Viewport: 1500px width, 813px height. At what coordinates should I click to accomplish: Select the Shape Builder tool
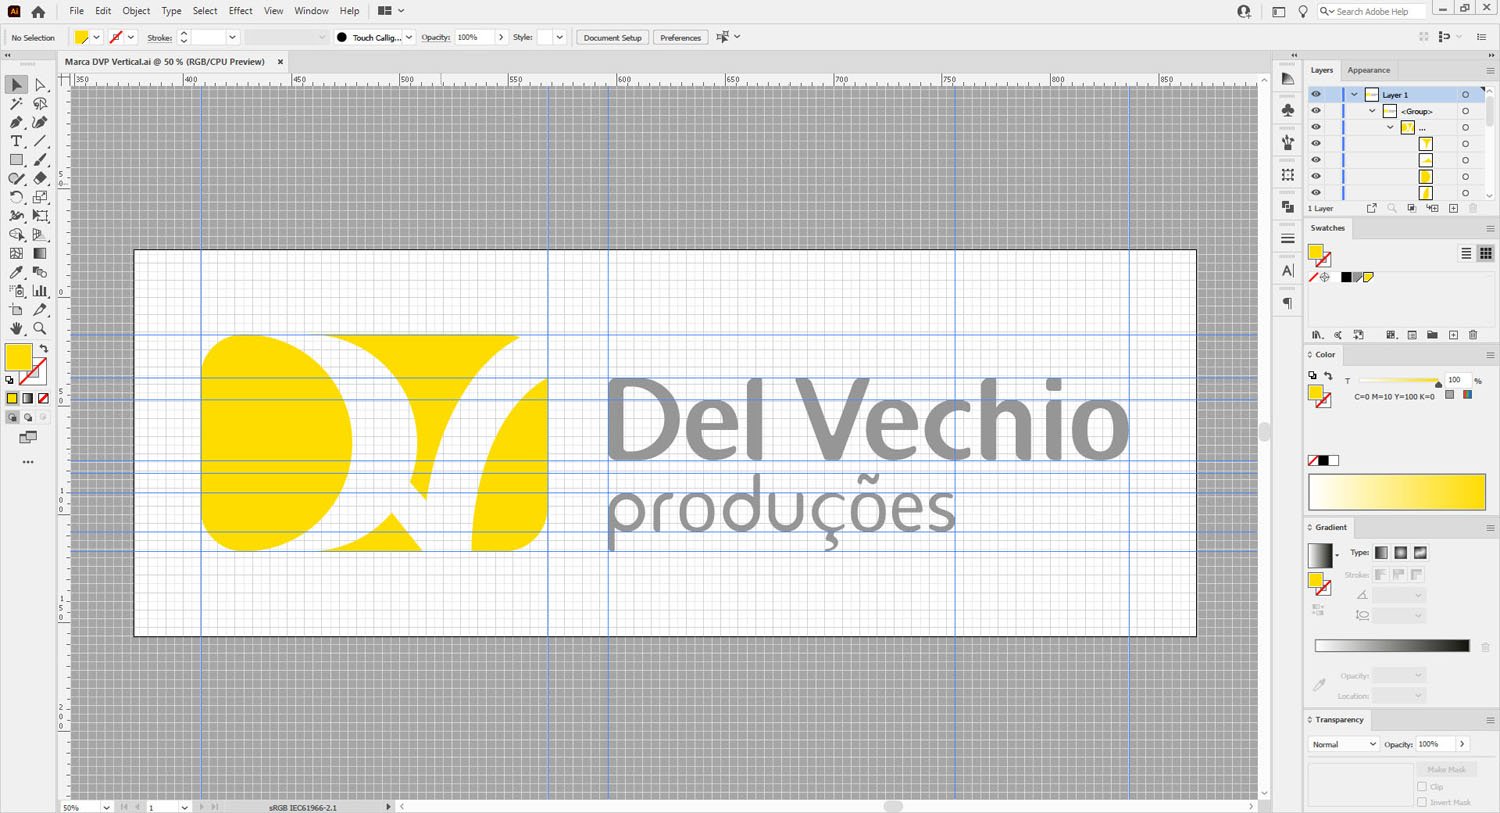tap(16, 235)
